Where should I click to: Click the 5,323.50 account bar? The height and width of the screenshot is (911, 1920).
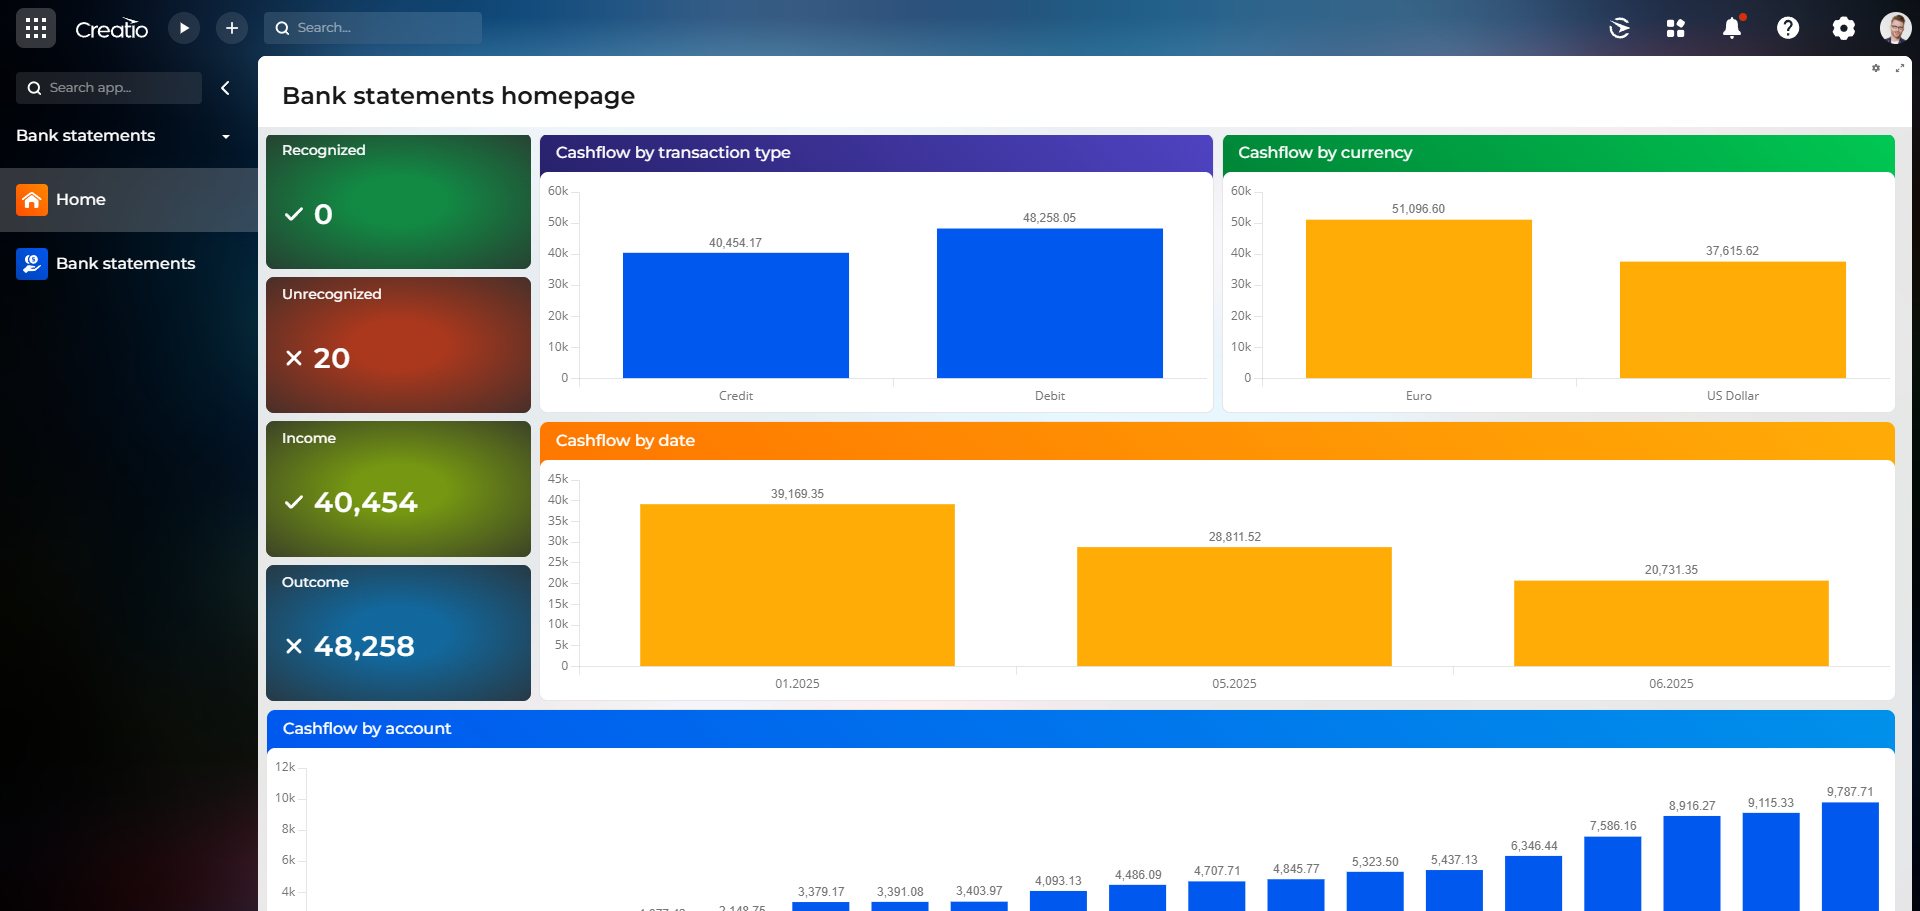(x=1375, y=891)
